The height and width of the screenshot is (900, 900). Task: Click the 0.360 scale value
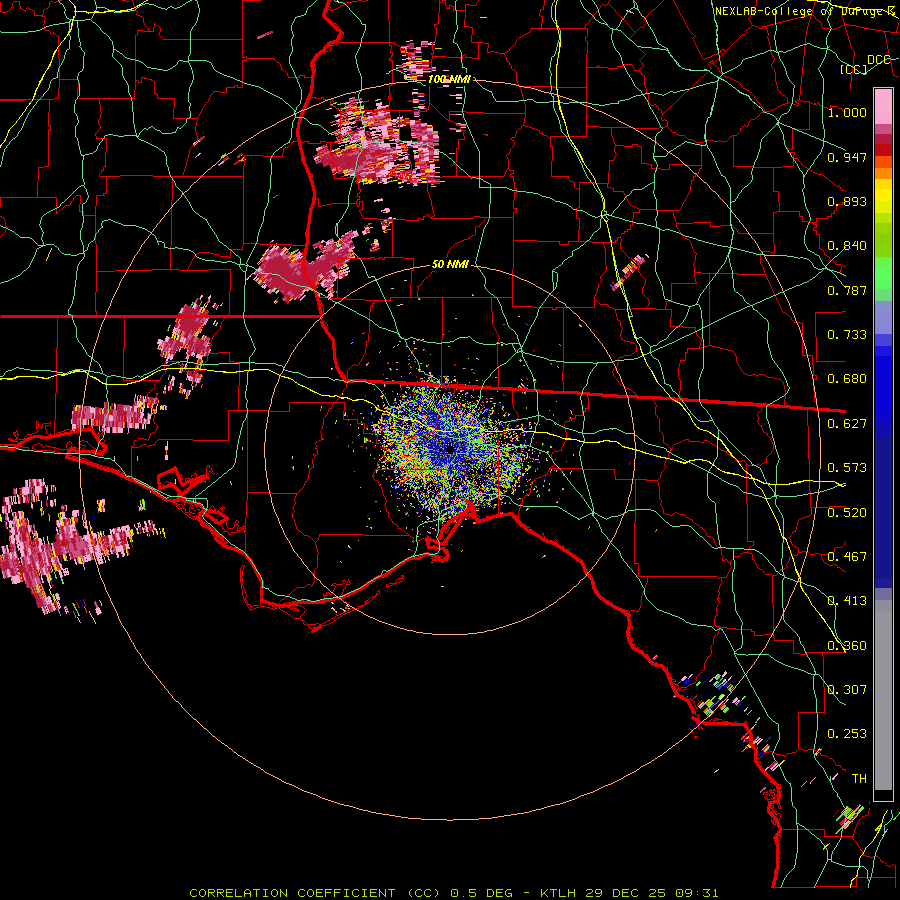tap(847, 646)
